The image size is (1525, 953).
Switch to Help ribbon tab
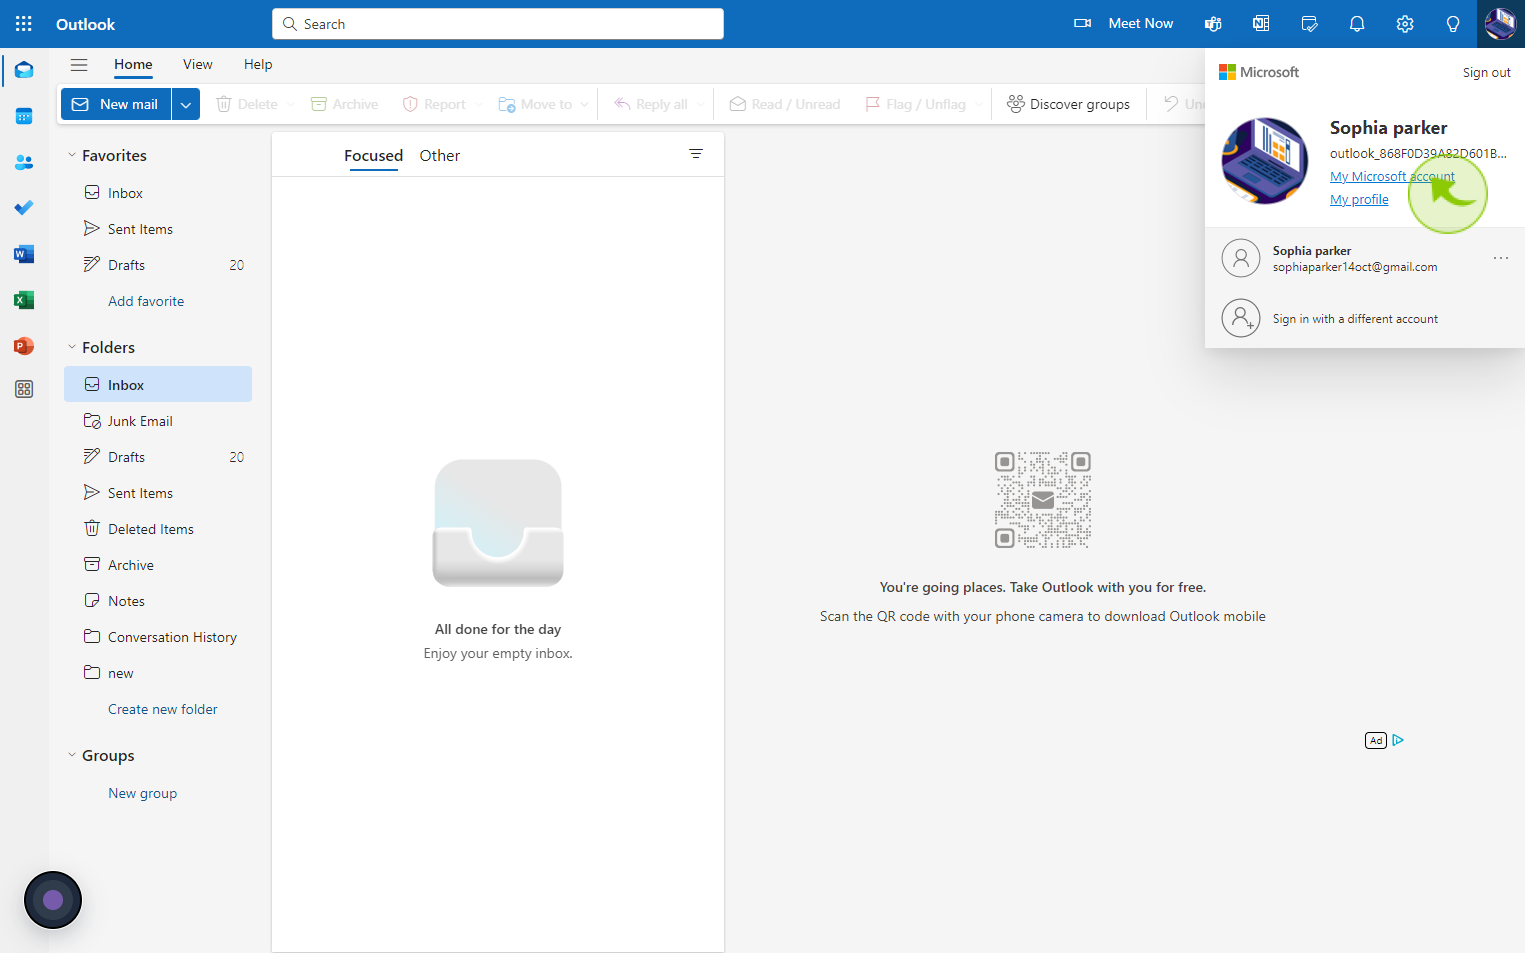coord(258,64)
